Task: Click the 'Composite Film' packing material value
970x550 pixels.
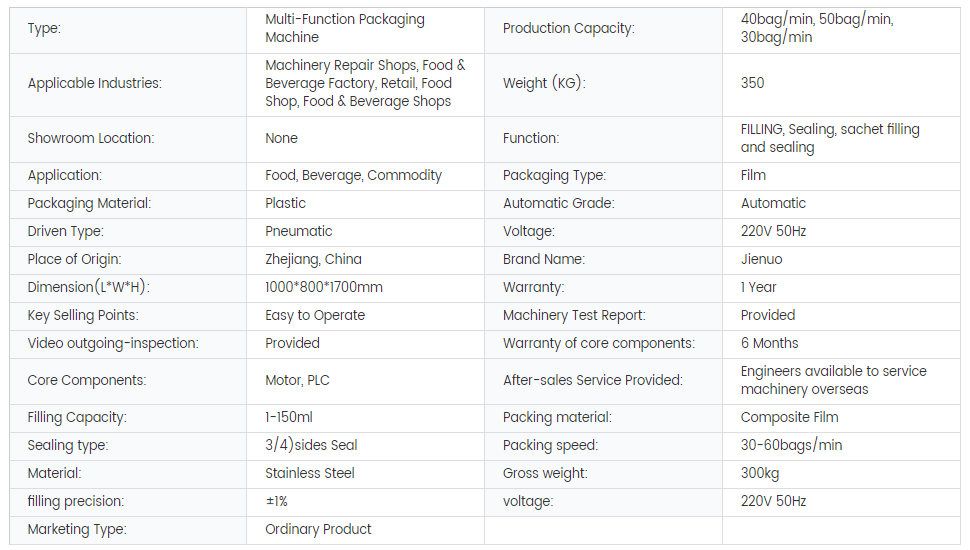Action: [789, 417]
